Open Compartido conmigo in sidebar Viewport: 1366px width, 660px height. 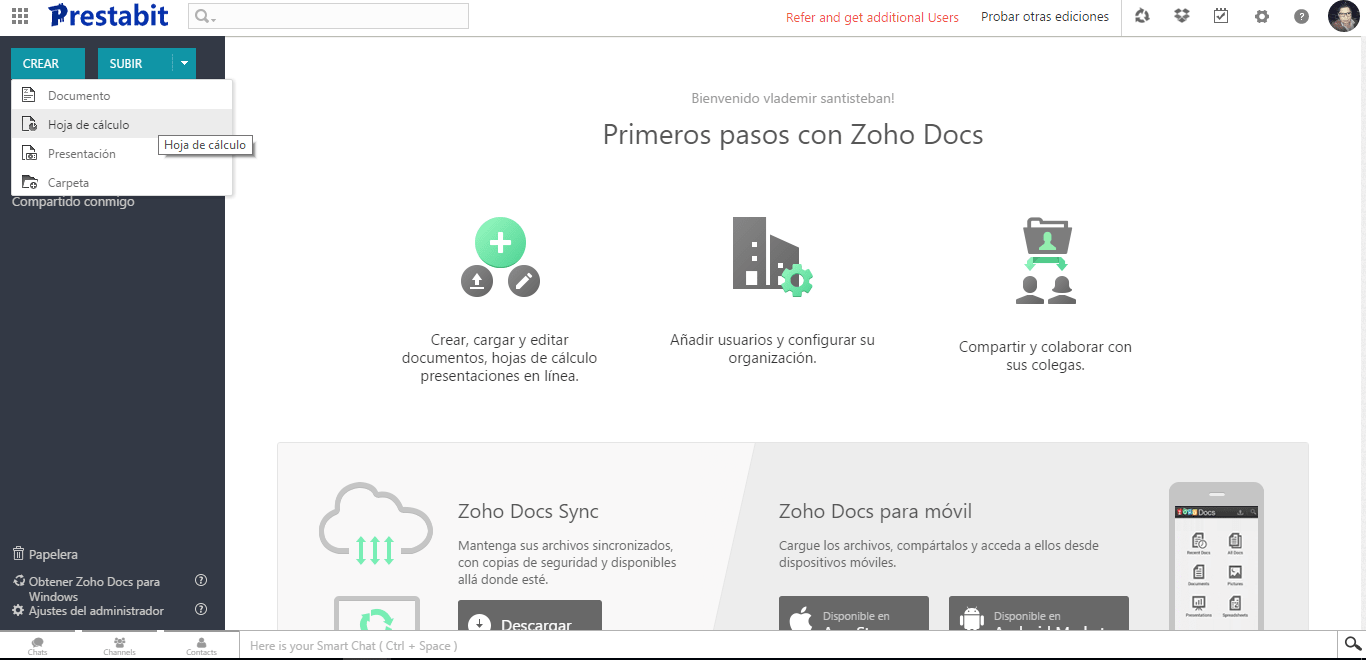[73, 202]
